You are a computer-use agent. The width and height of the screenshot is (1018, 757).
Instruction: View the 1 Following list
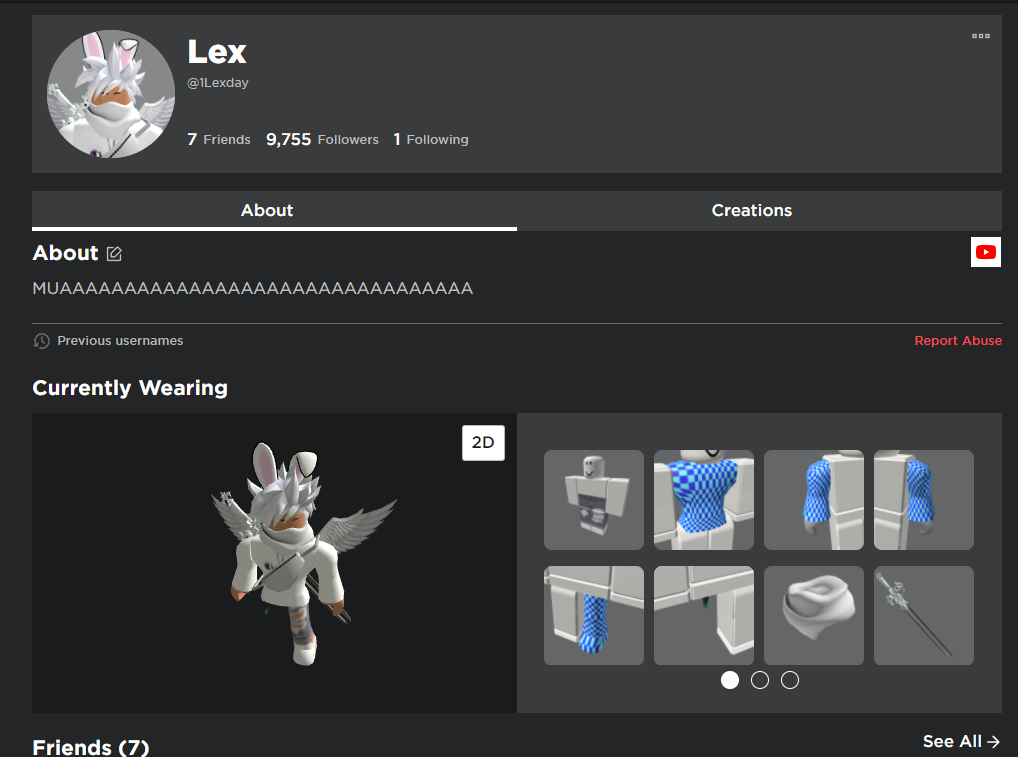coord(431,140)
